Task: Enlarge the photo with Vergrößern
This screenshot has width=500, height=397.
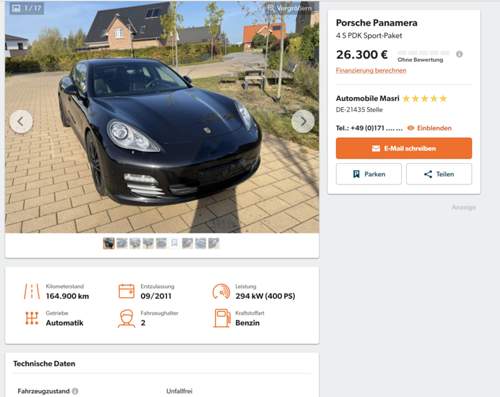Action: 291,9
